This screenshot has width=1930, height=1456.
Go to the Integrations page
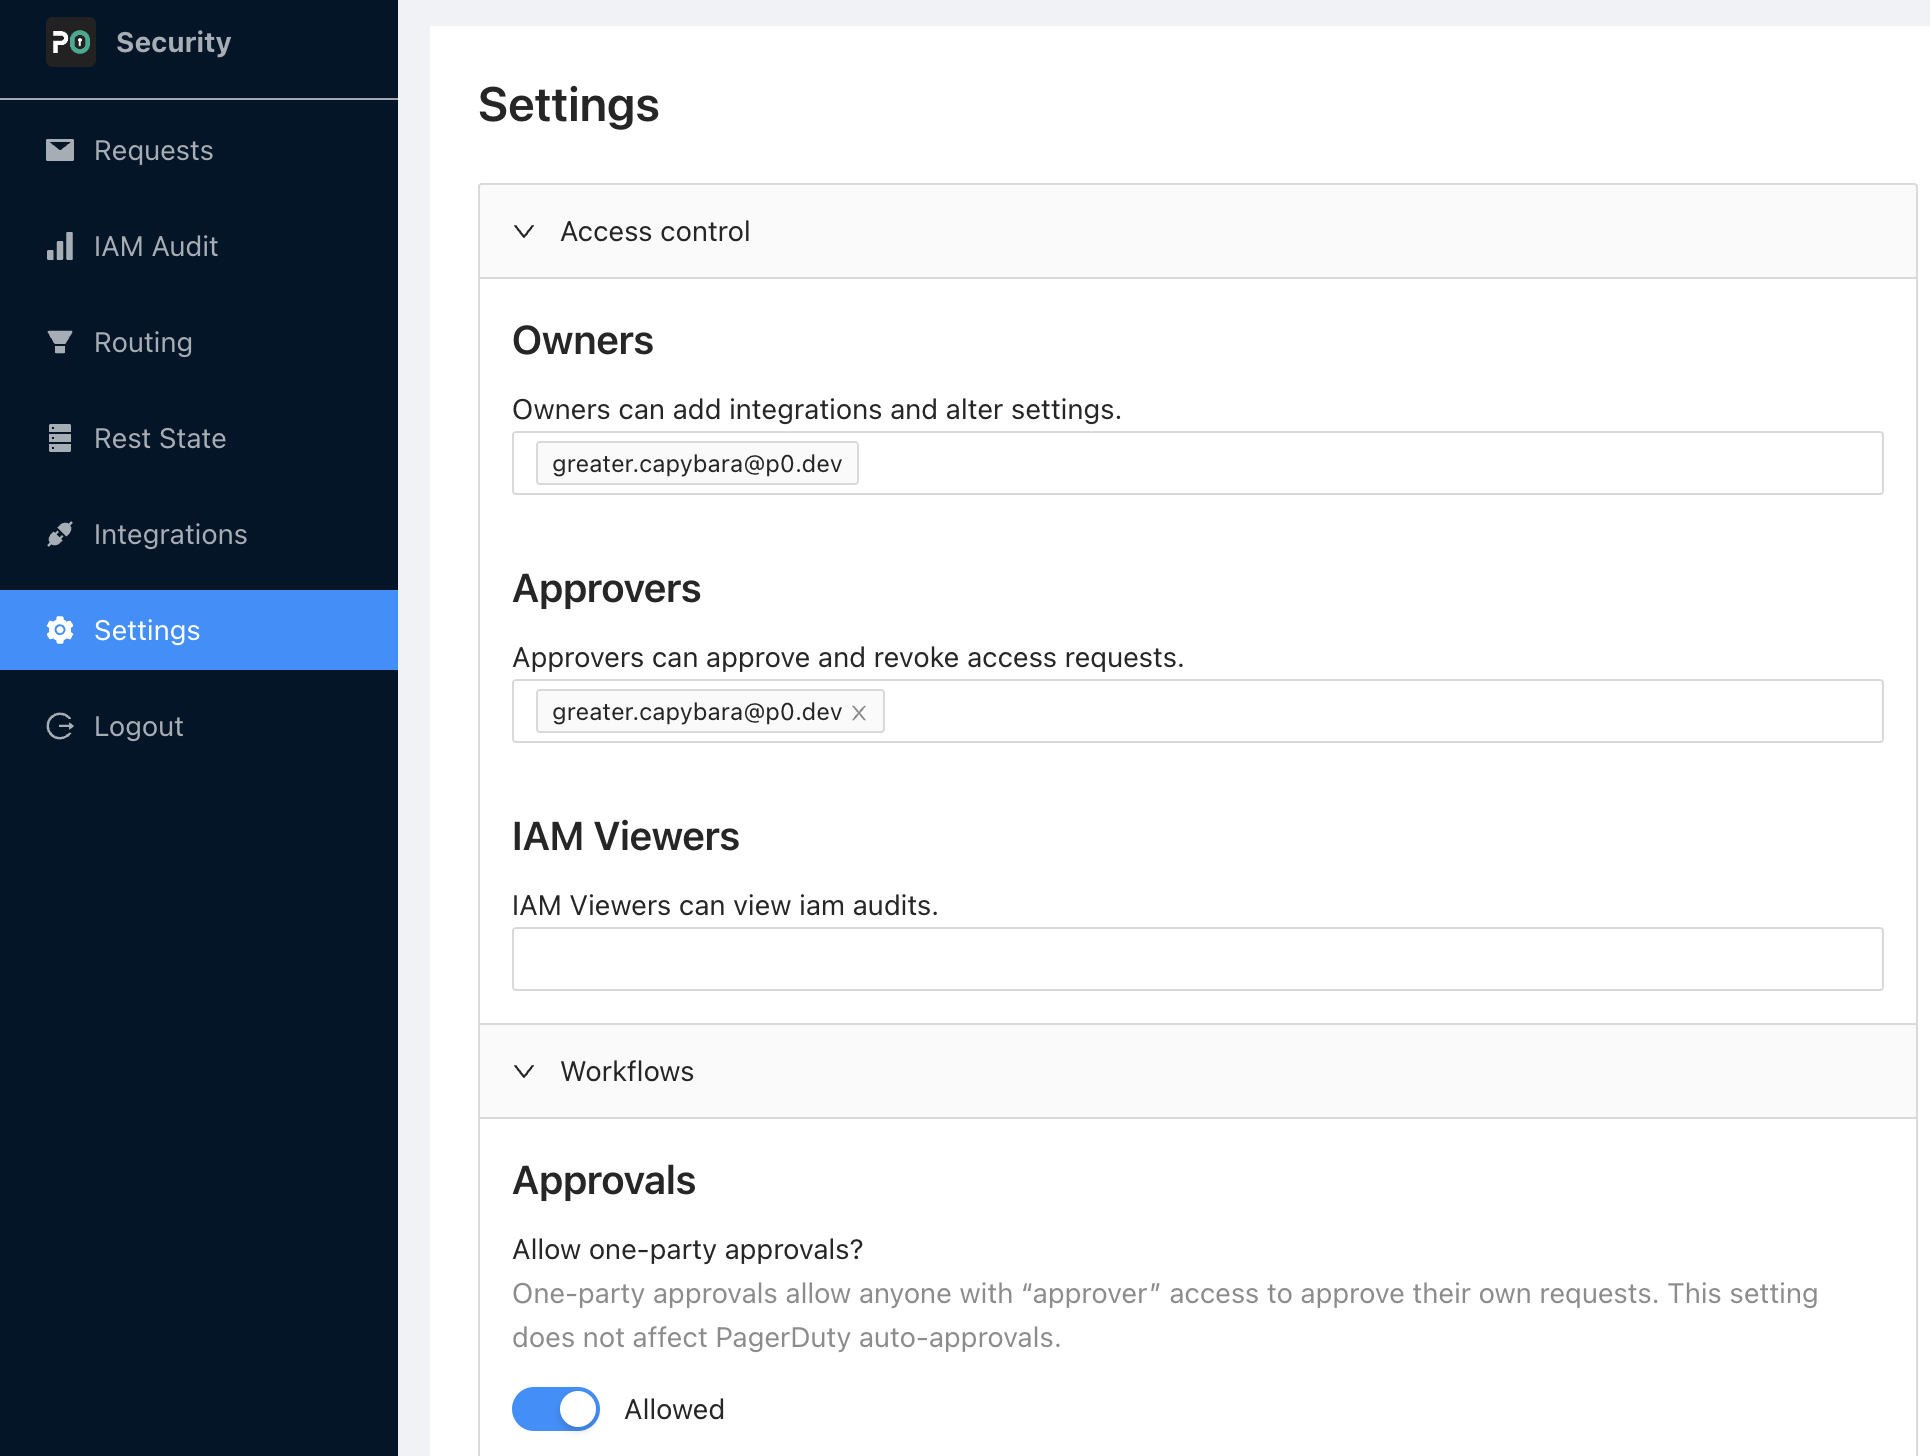click(x=170, y=534)
